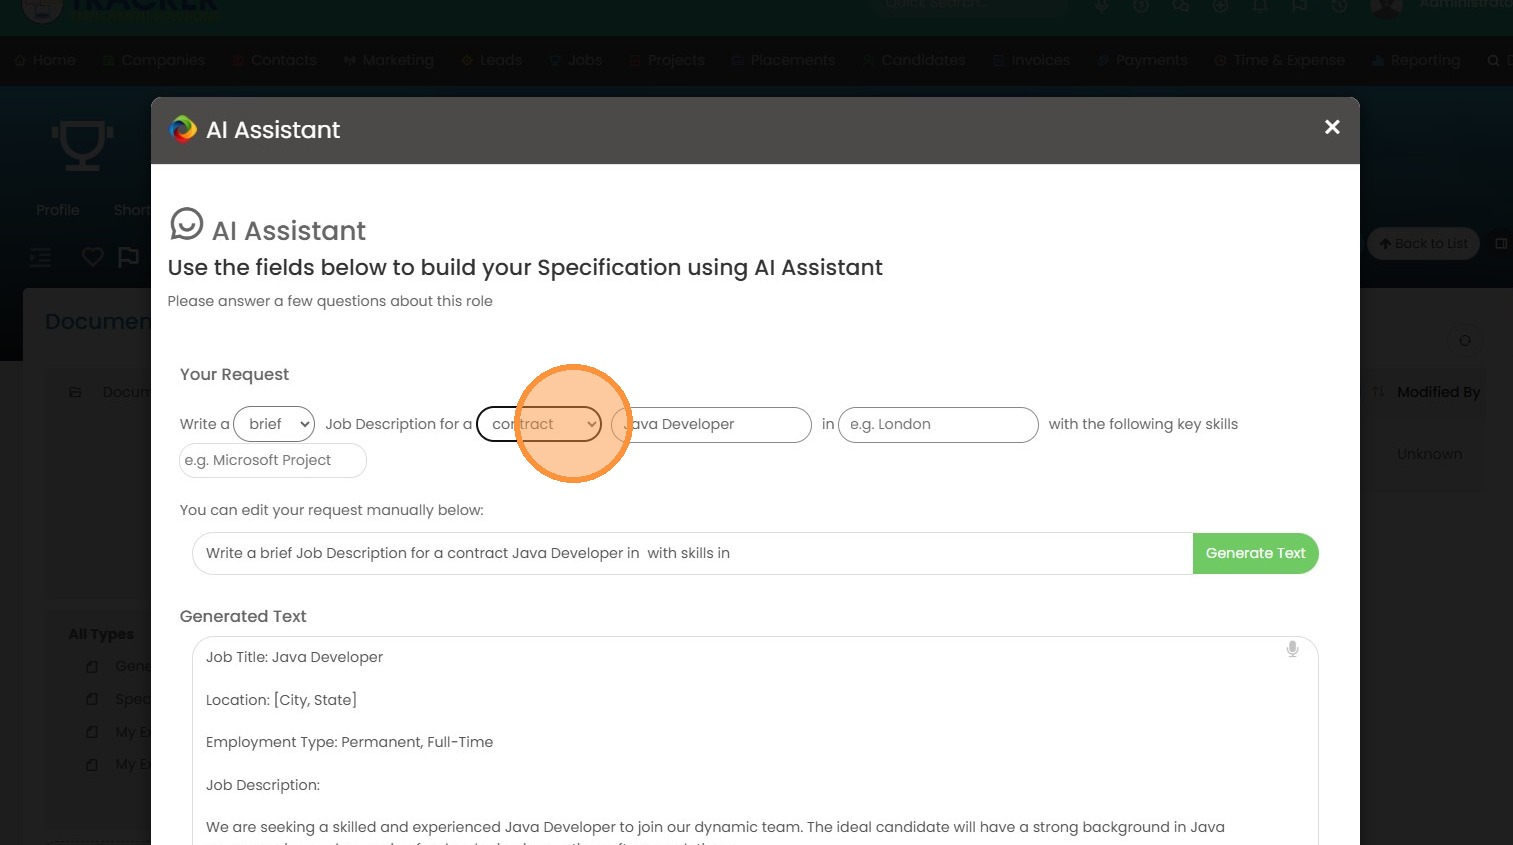Click the 'e.g. Microsoft Project' skills field

pos(272,460)
